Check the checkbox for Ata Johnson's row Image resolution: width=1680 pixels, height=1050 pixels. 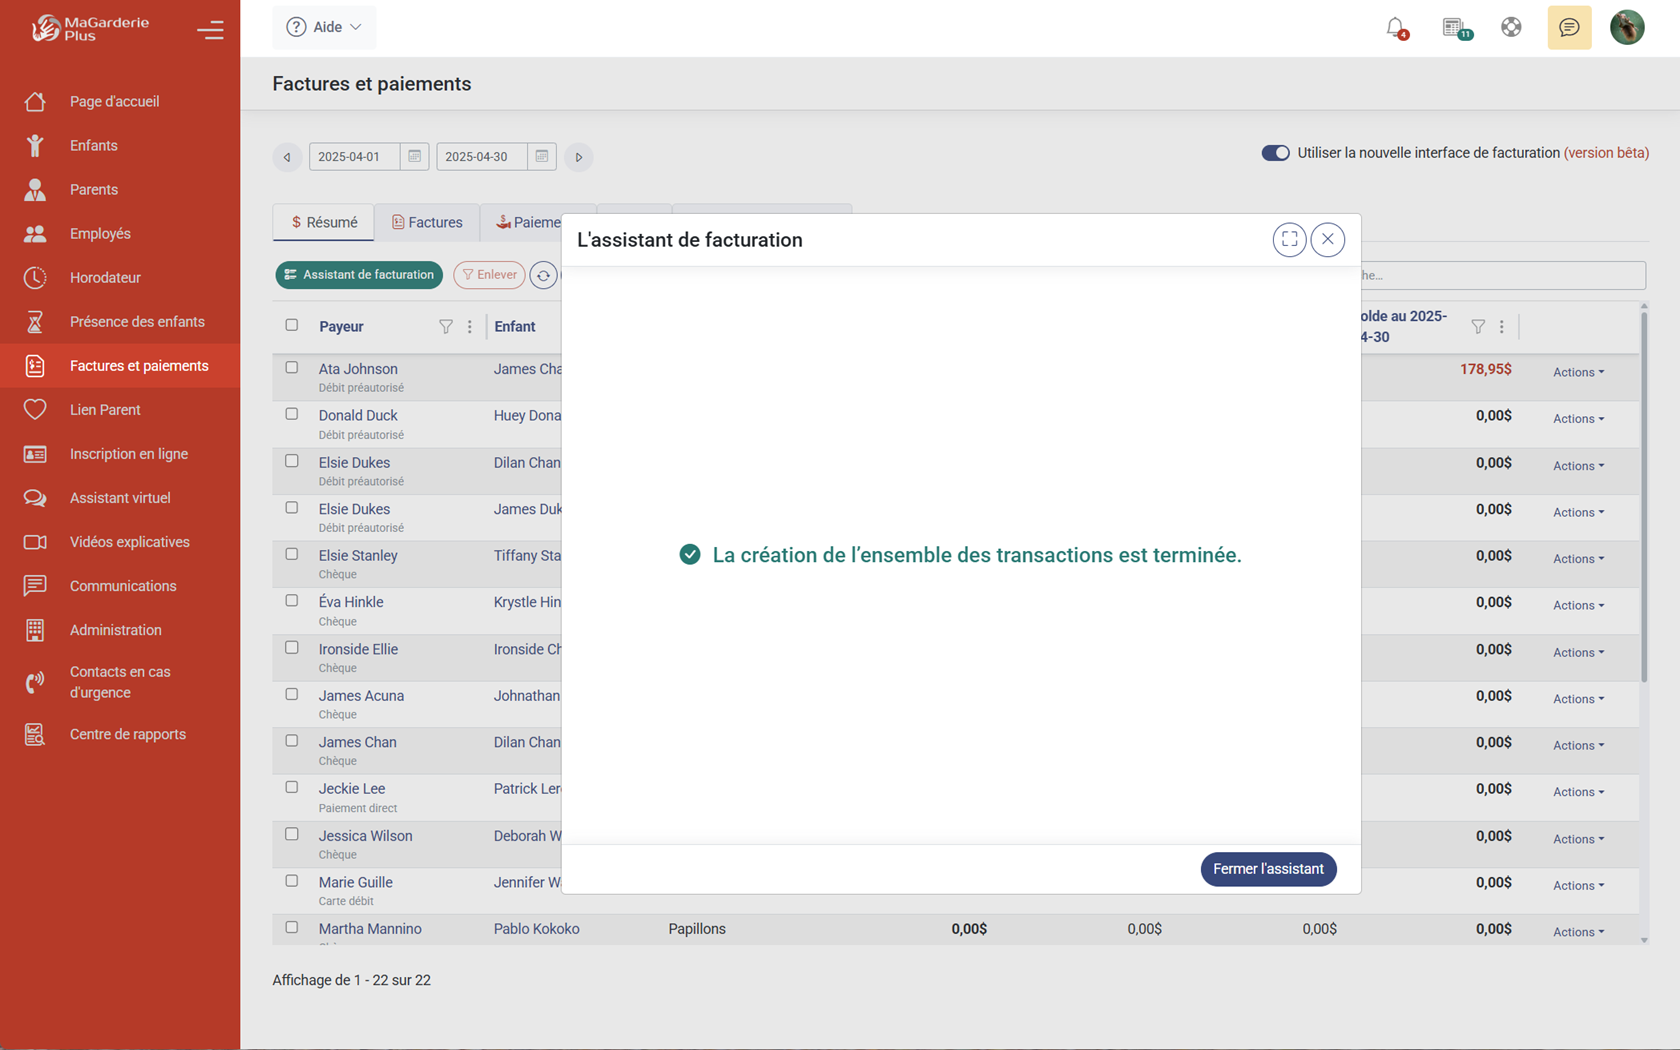click(291, 367)
